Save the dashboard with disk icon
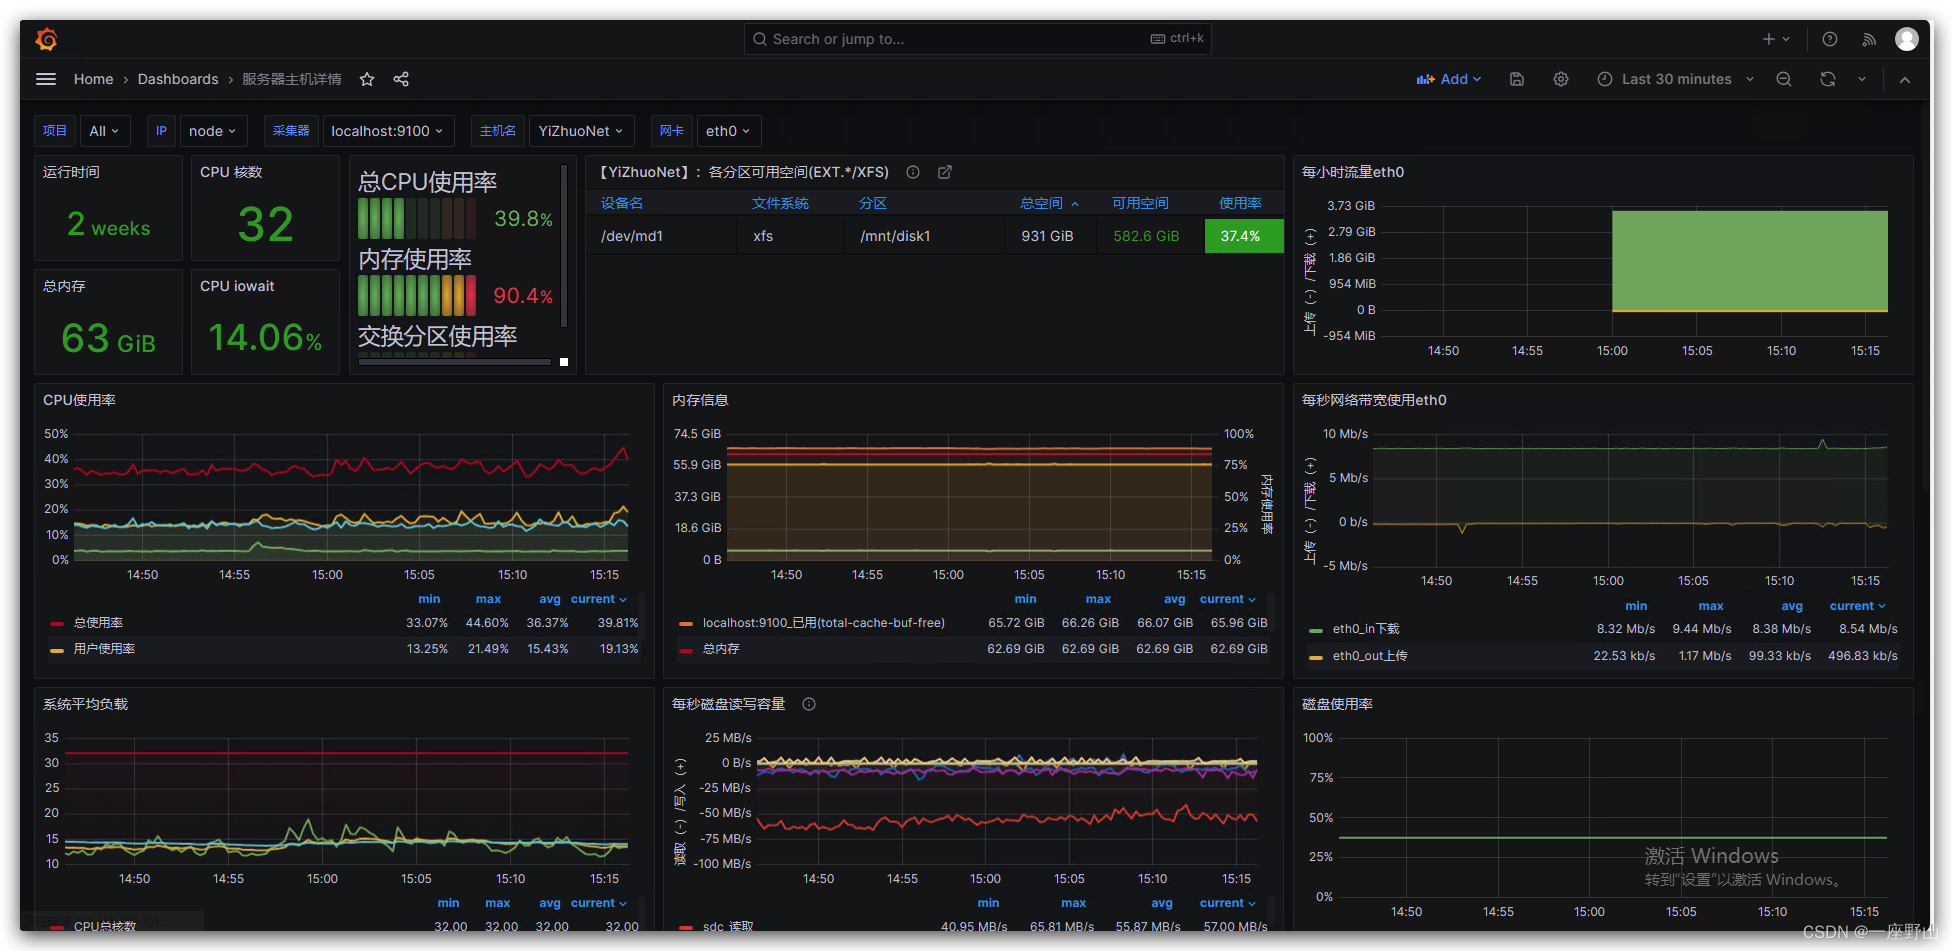The height and width of the screenshot is (951, 1954). 1517,79
